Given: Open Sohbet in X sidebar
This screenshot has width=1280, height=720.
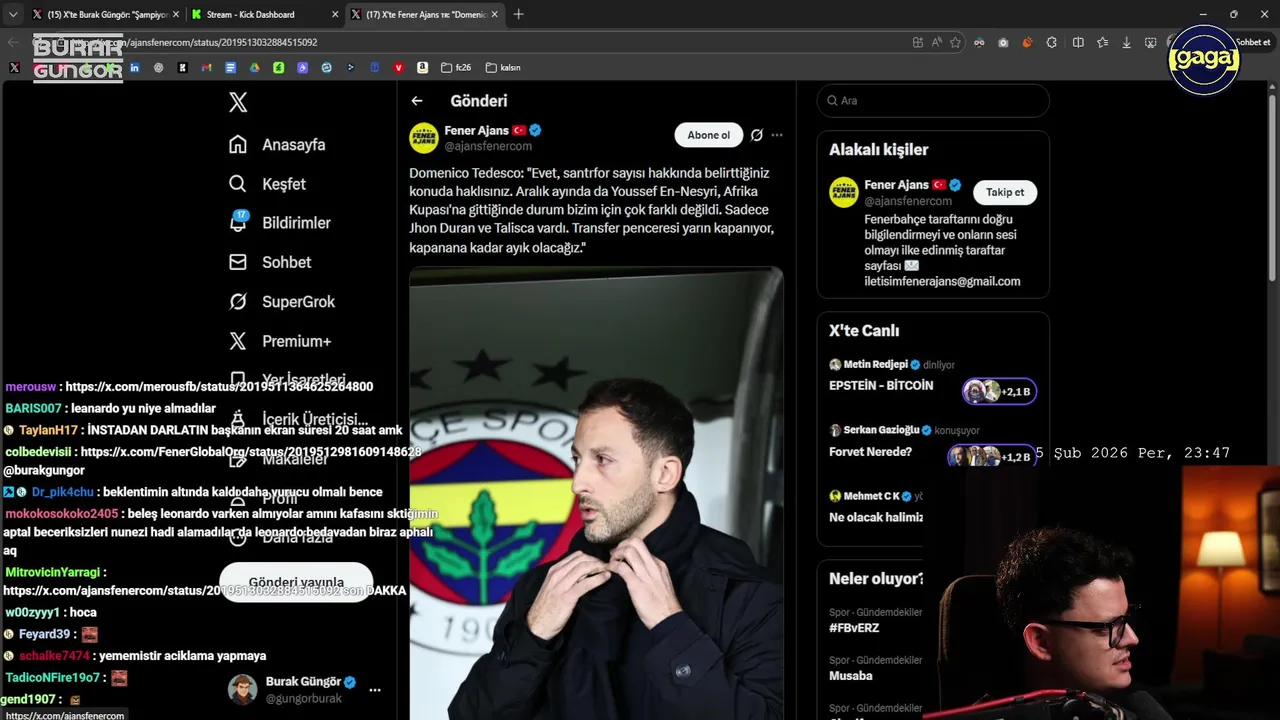Looking at the screenshot, I should pos(270,262).
